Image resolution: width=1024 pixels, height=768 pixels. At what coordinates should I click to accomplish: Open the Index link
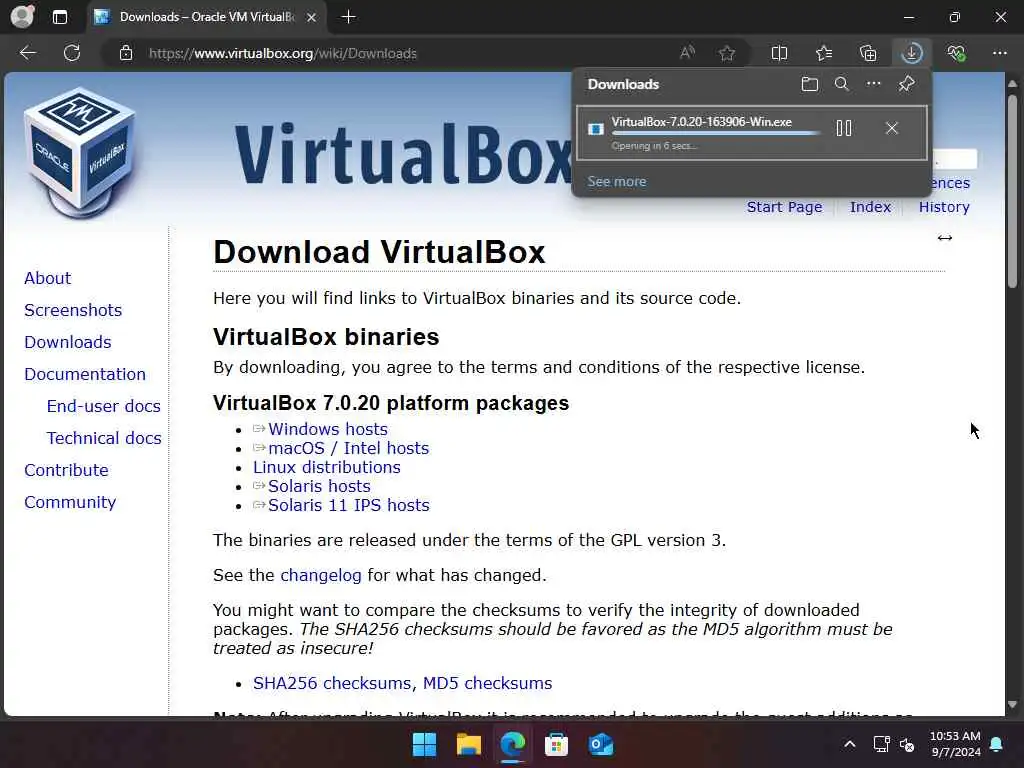[x=871, y=207]
